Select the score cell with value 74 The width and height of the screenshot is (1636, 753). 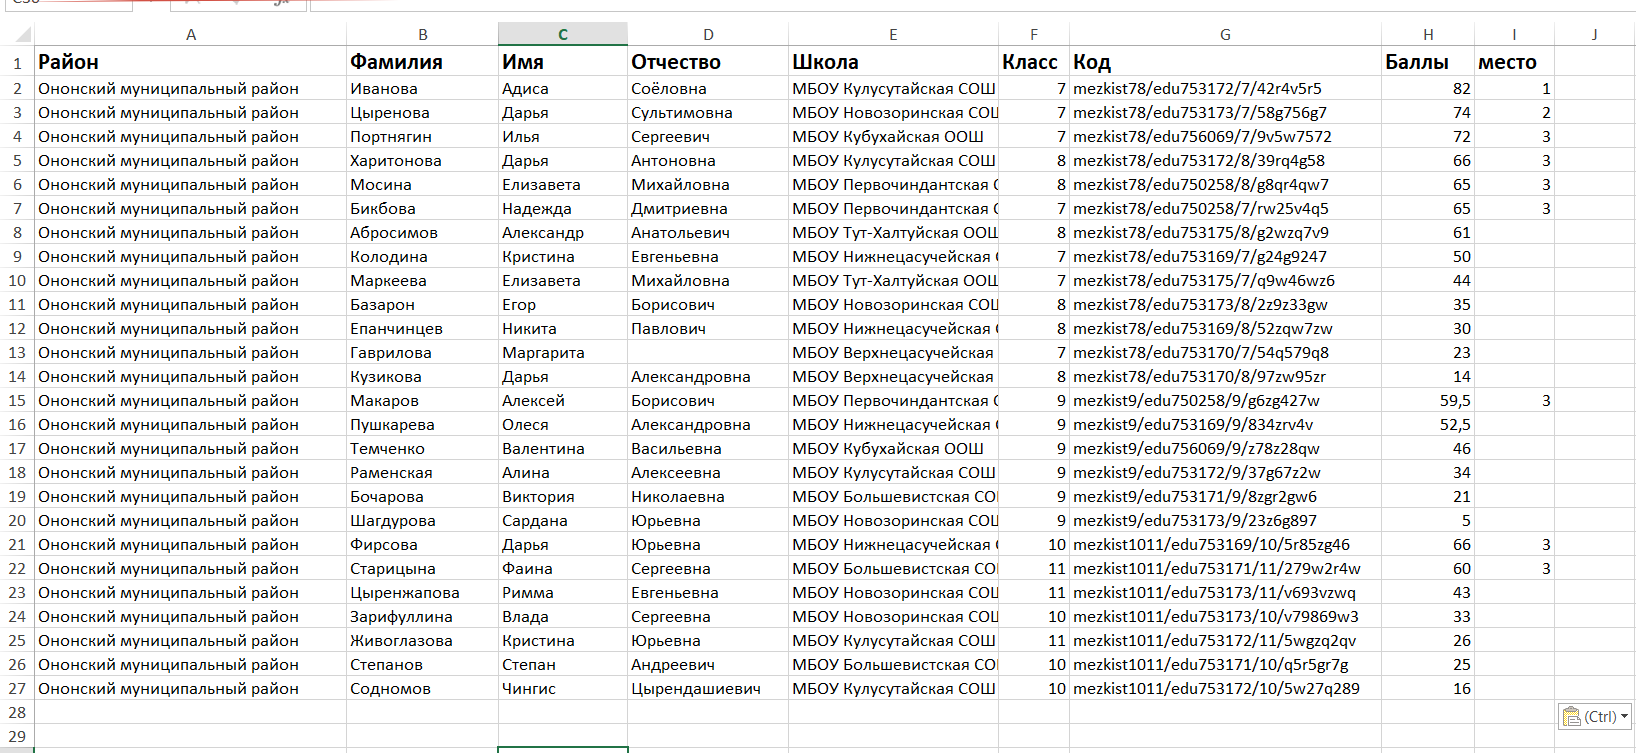[x=1428, y=112]
